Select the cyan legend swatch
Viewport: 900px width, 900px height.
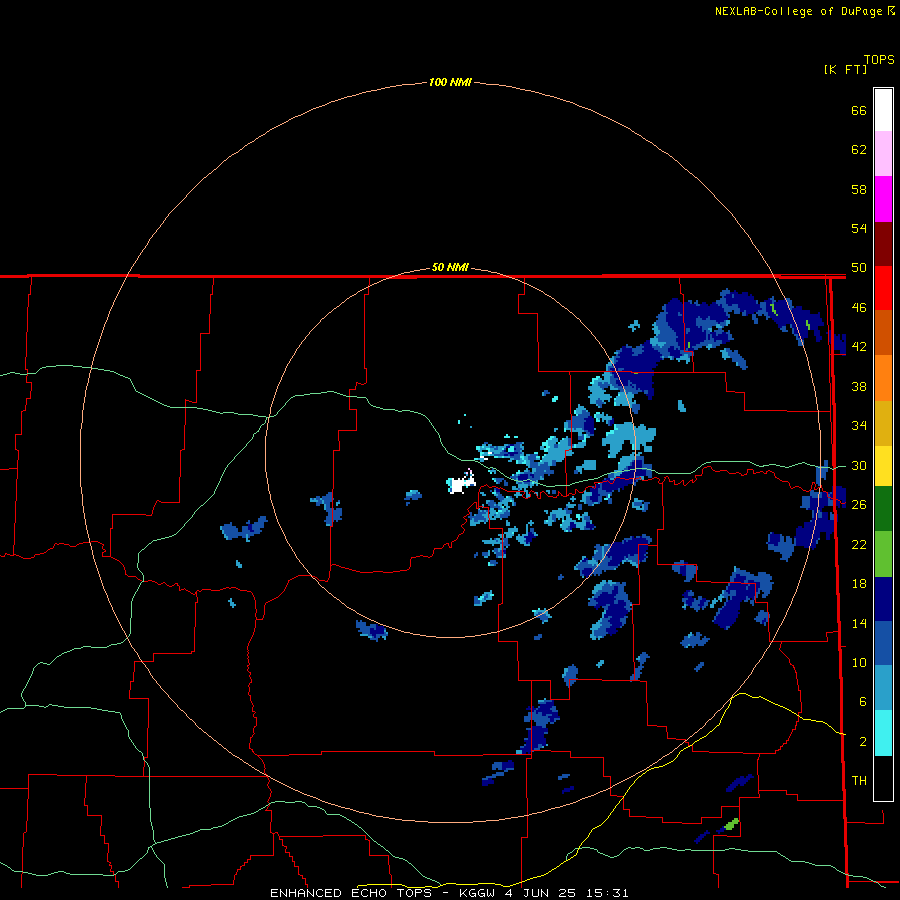click(x=883, y=733)
